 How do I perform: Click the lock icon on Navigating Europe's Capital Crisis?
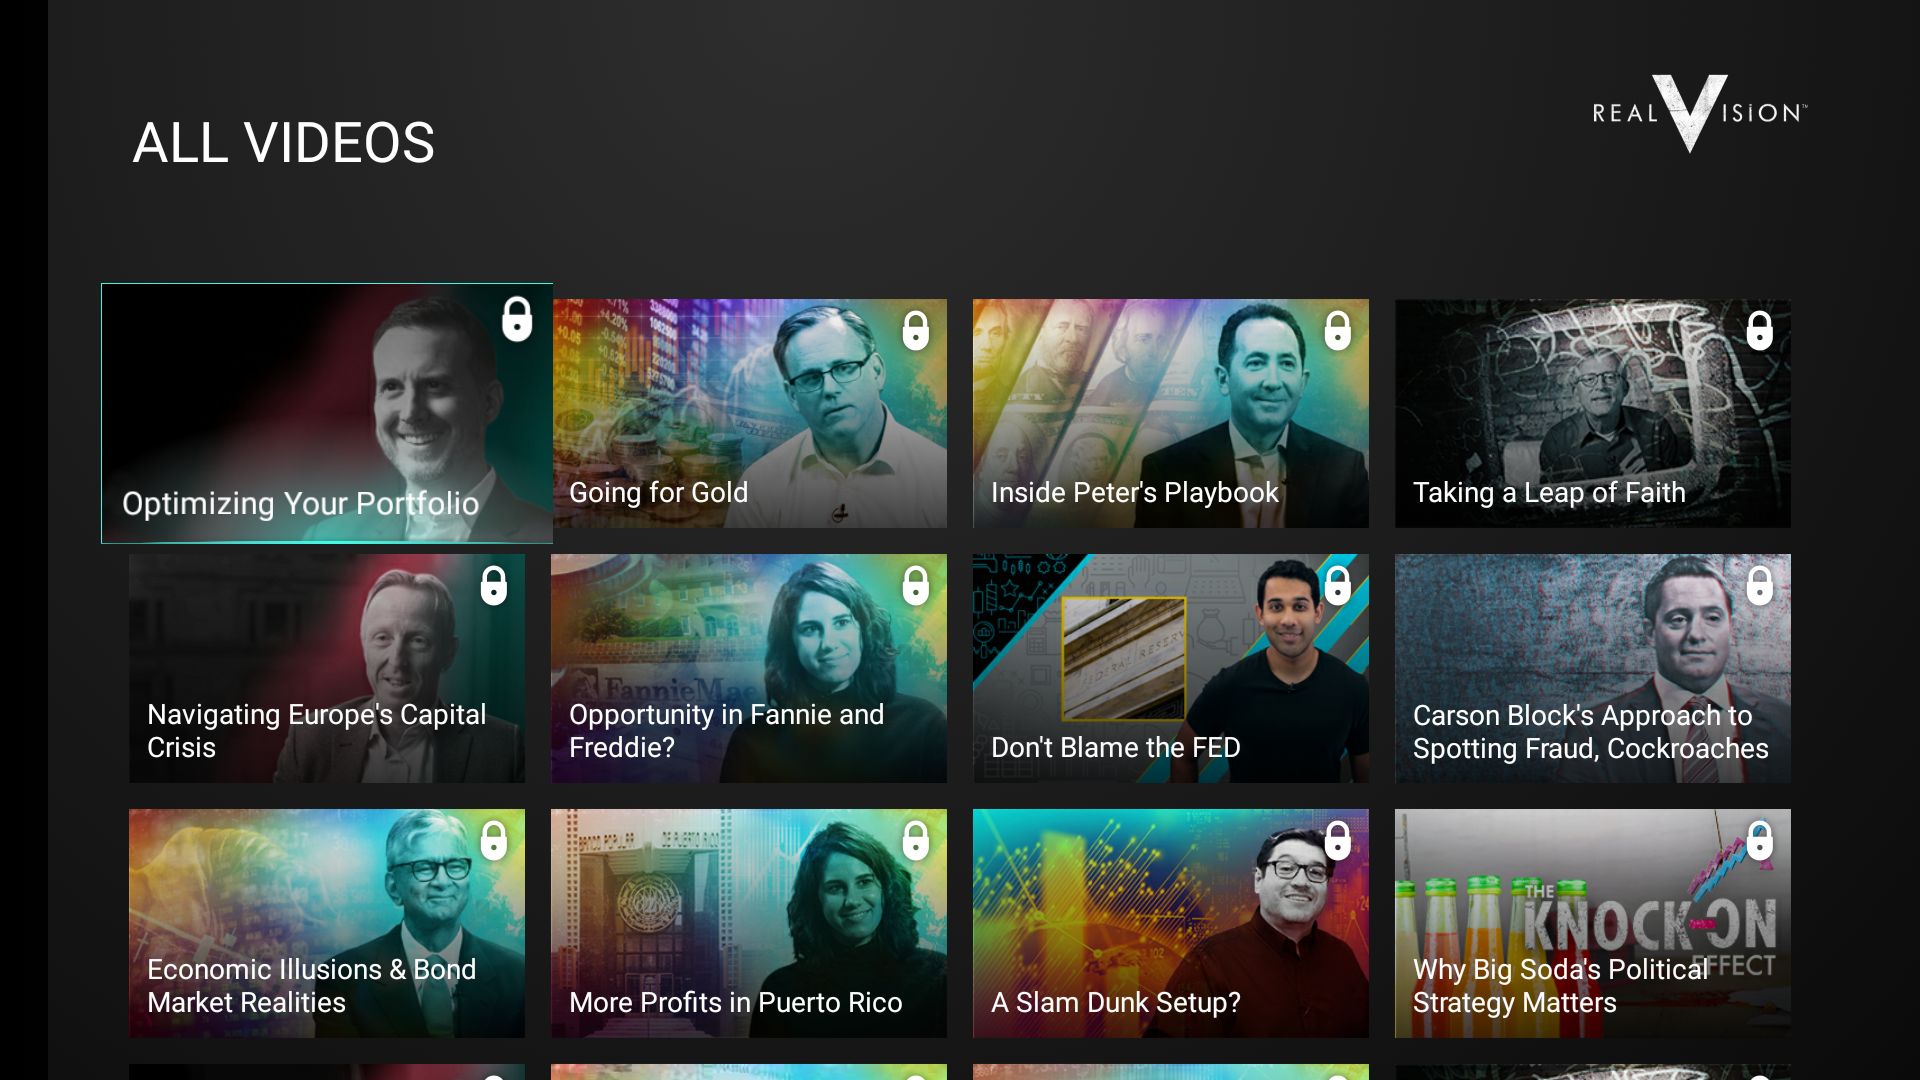494,586
